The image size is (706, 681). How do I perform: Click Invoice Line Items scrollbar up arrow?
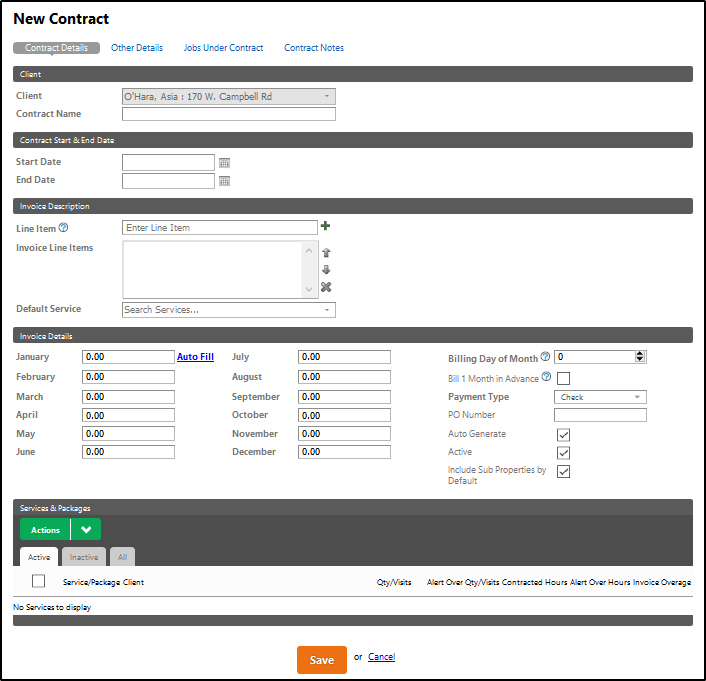(309, 250)
